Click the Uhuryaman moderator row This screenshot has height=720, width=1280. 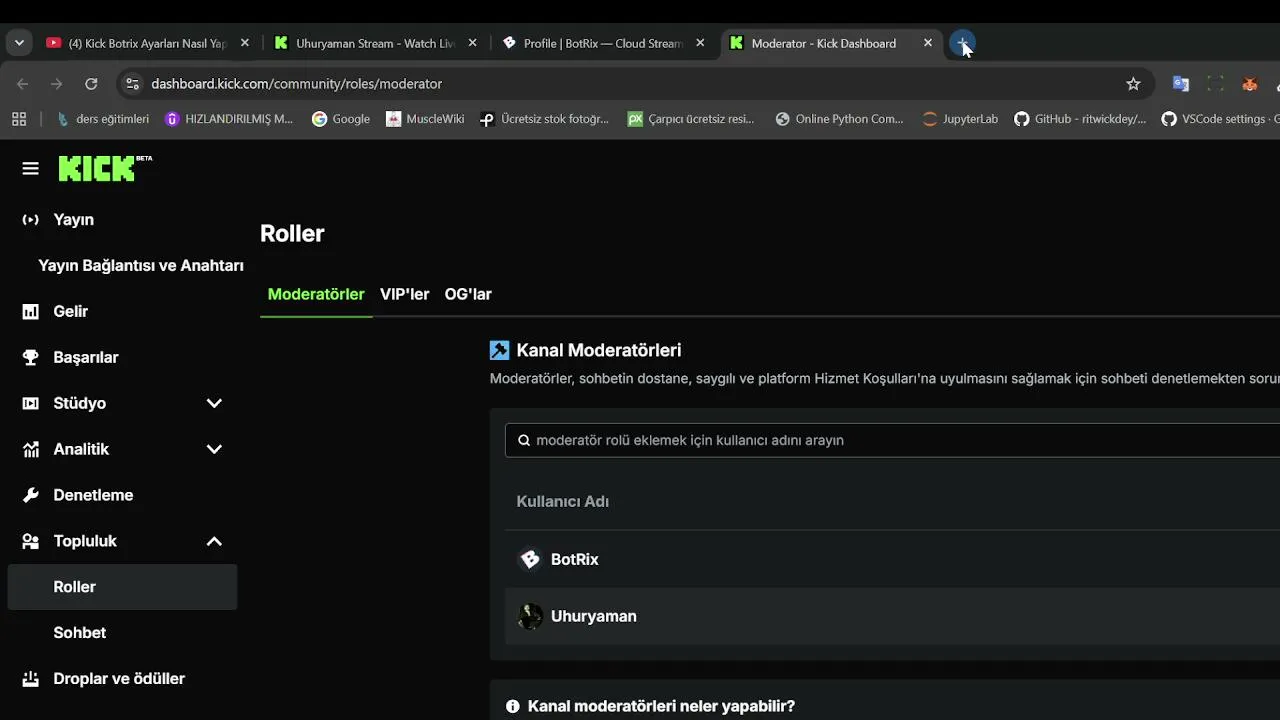(x=893, y=617)
